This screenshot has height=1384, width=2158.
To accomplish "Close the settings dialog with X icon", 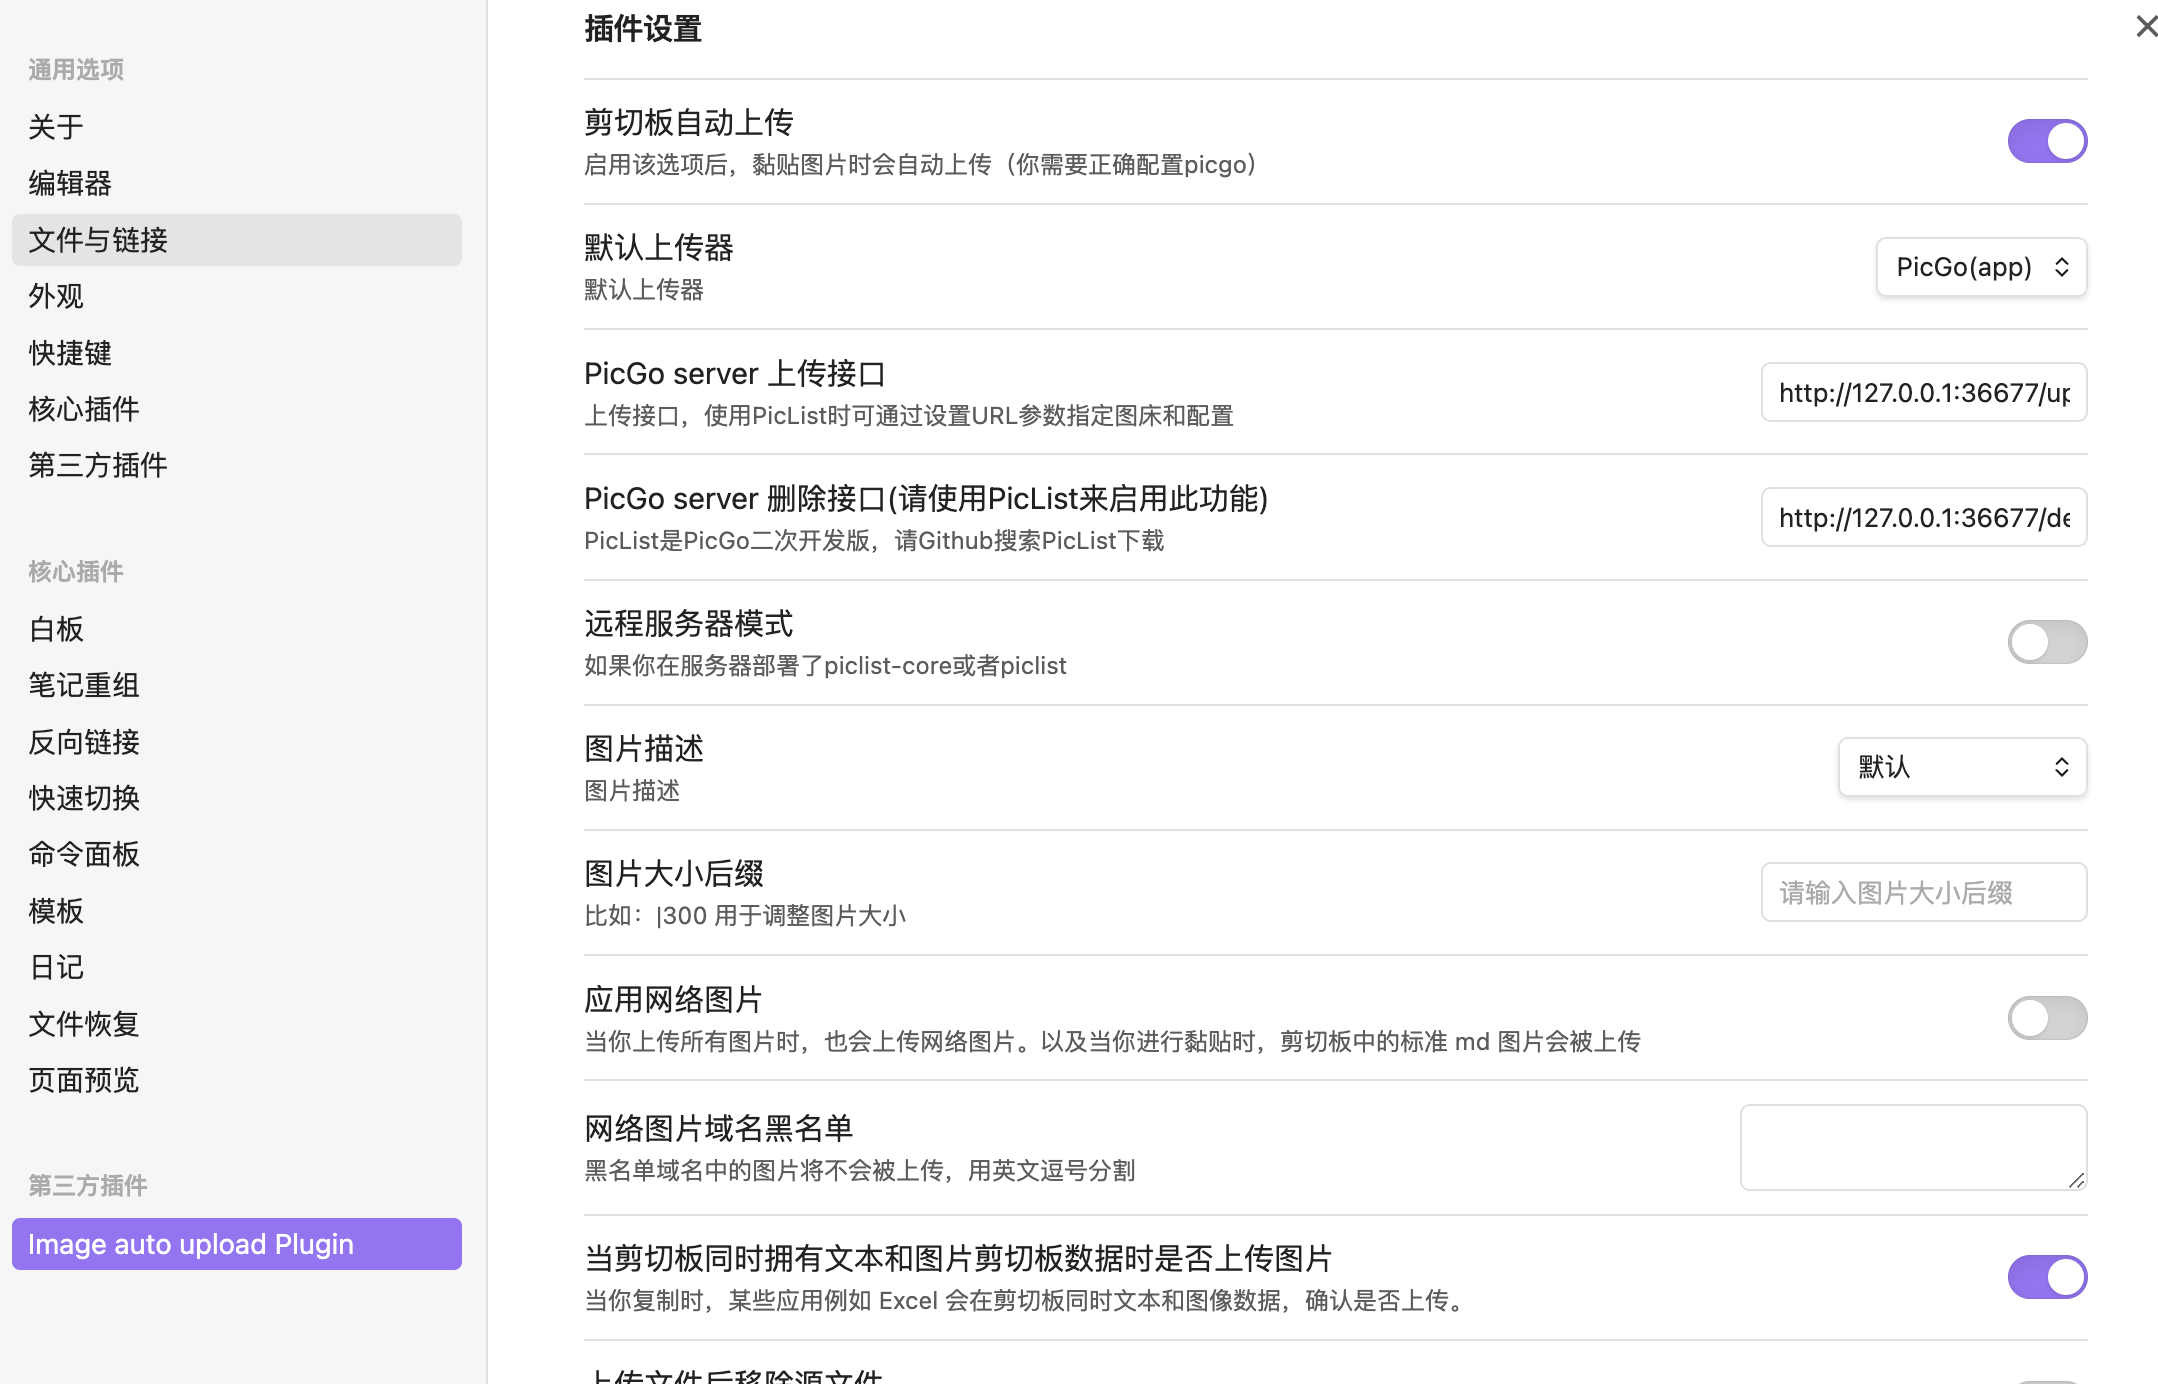I will pyautogui.click(x=2146, y=26).
